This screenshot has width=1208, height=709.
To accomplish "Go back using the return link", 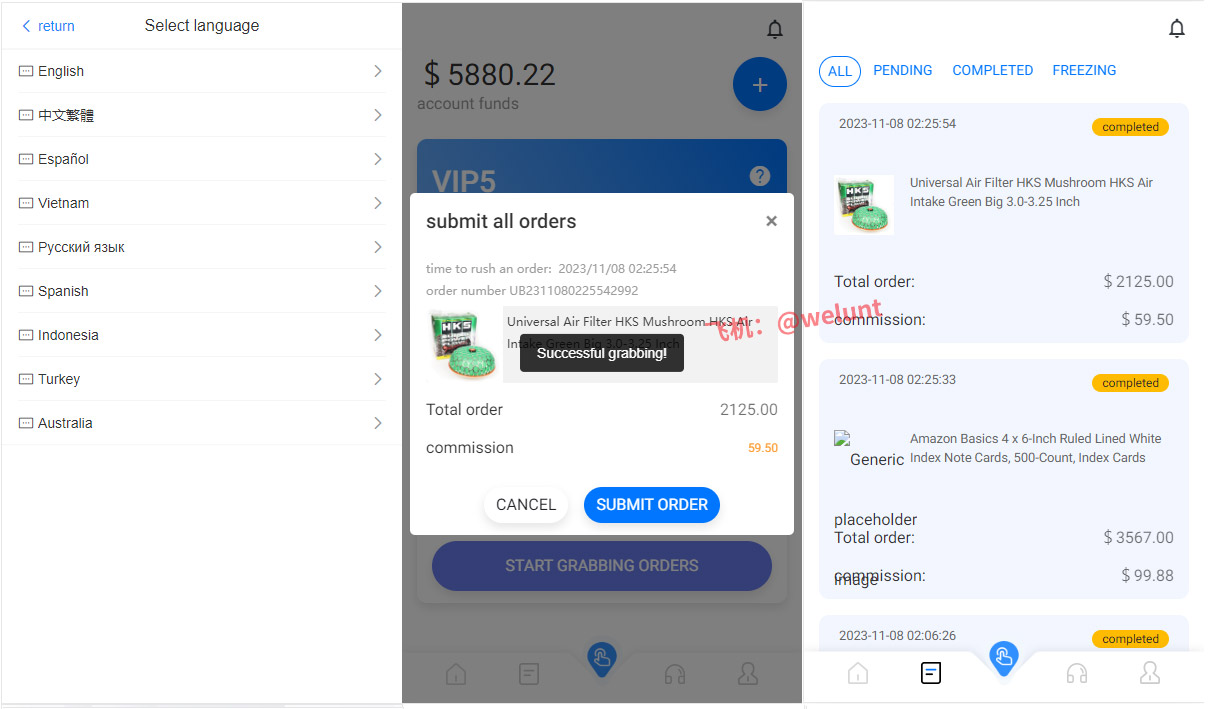I will [x=48, y=26].
